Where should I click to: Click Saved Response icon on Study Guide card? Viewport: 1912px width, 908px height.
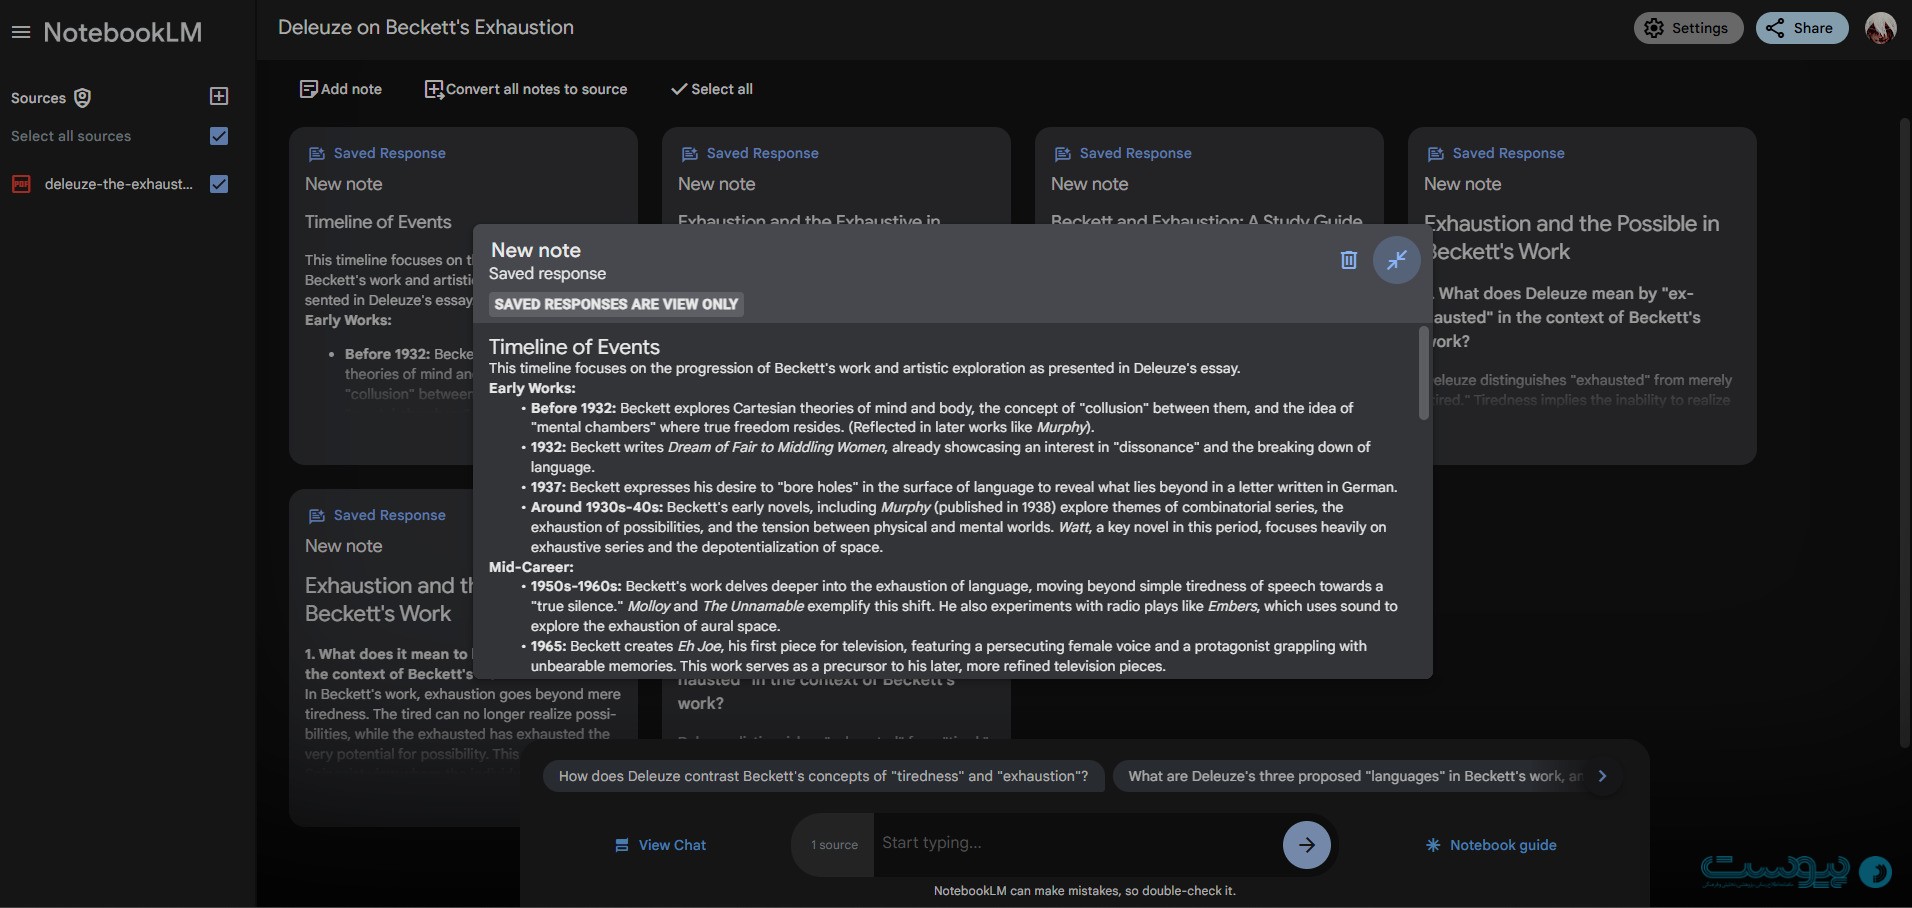click(x=1062, y=153)
